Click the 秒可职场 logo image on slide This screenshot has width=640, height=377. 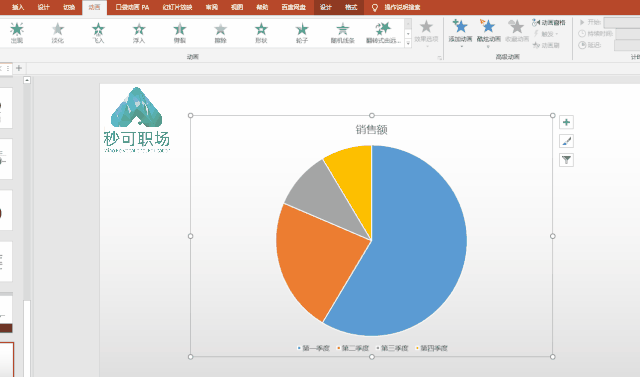137,120
